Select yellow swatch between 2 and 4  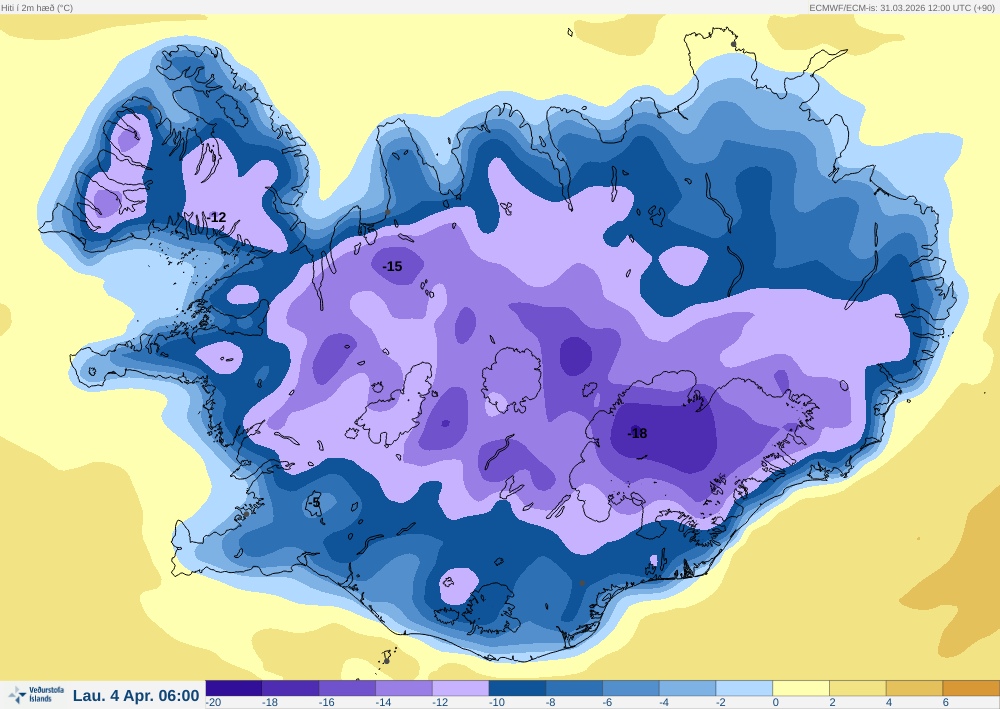click(x=858, y=688)
